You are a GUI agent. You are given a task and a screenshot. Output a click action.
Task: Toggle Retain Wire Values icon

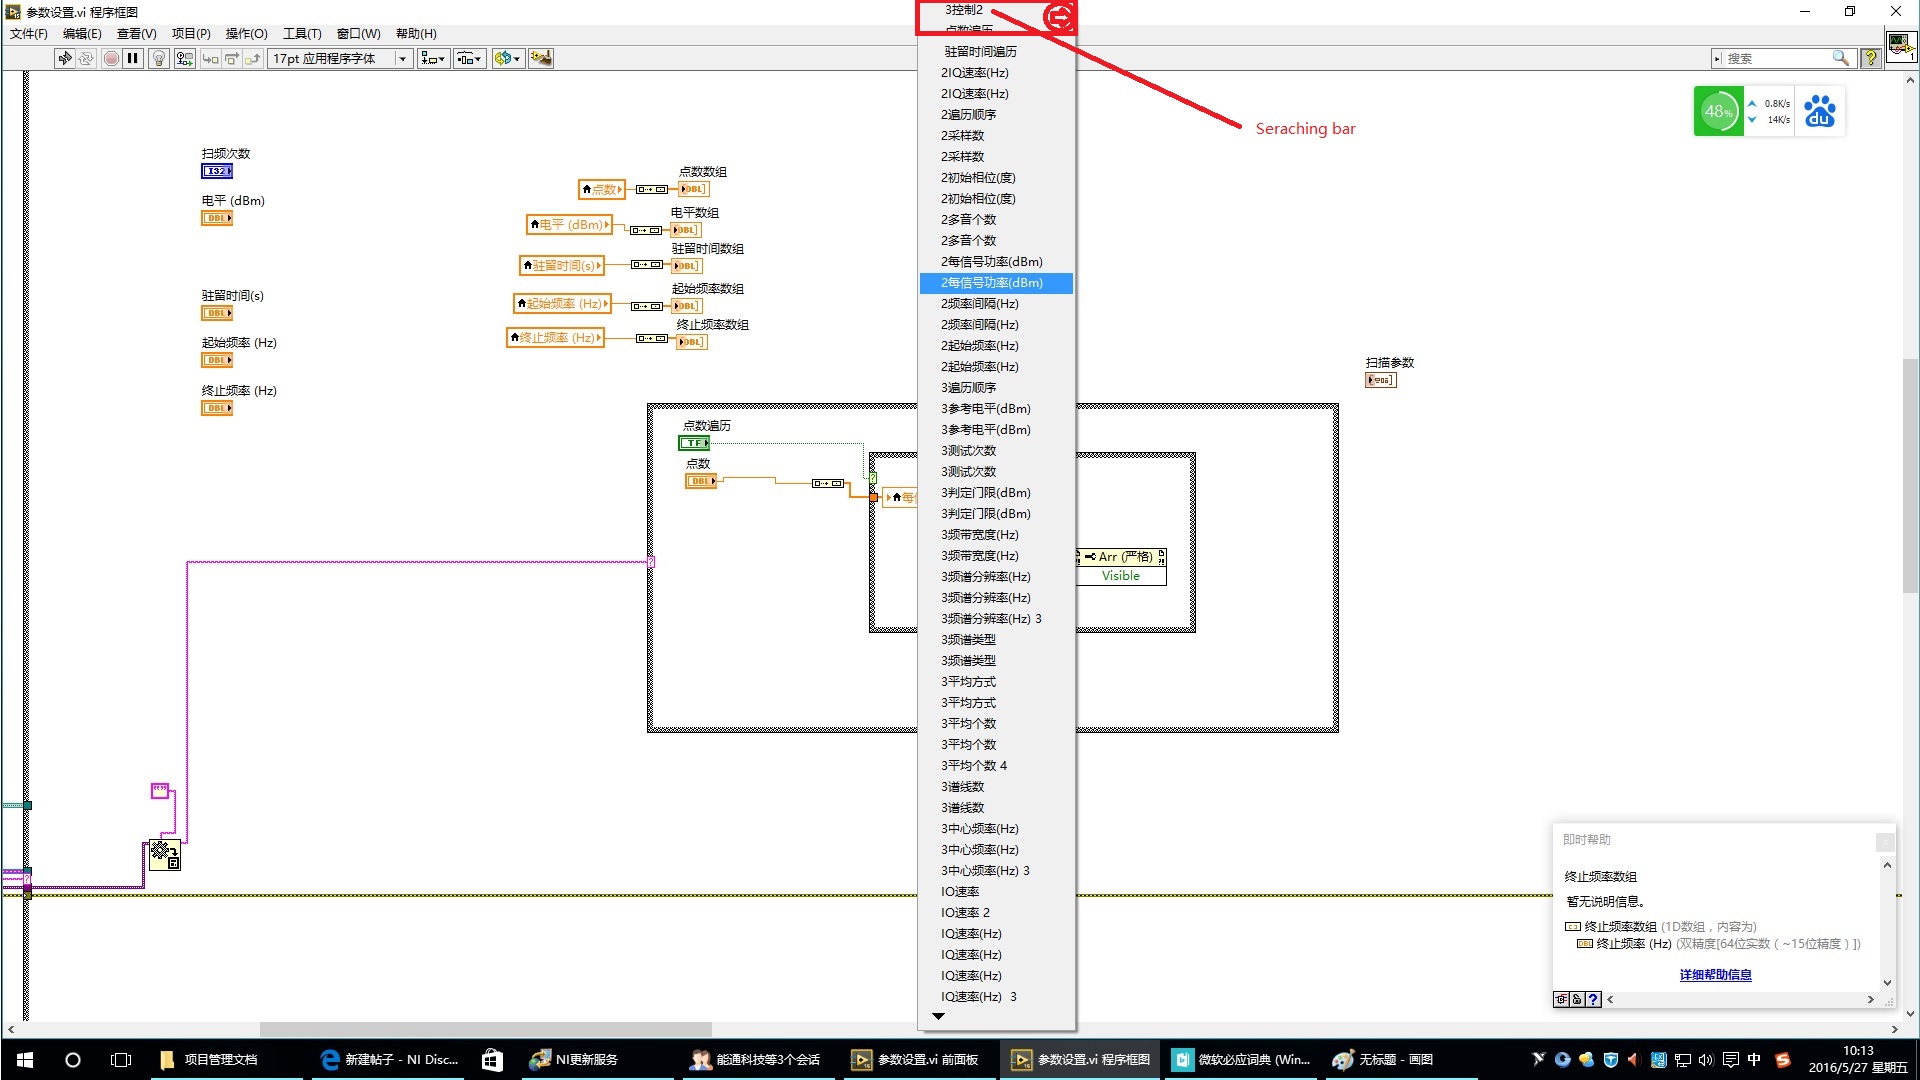coord(185,58)
